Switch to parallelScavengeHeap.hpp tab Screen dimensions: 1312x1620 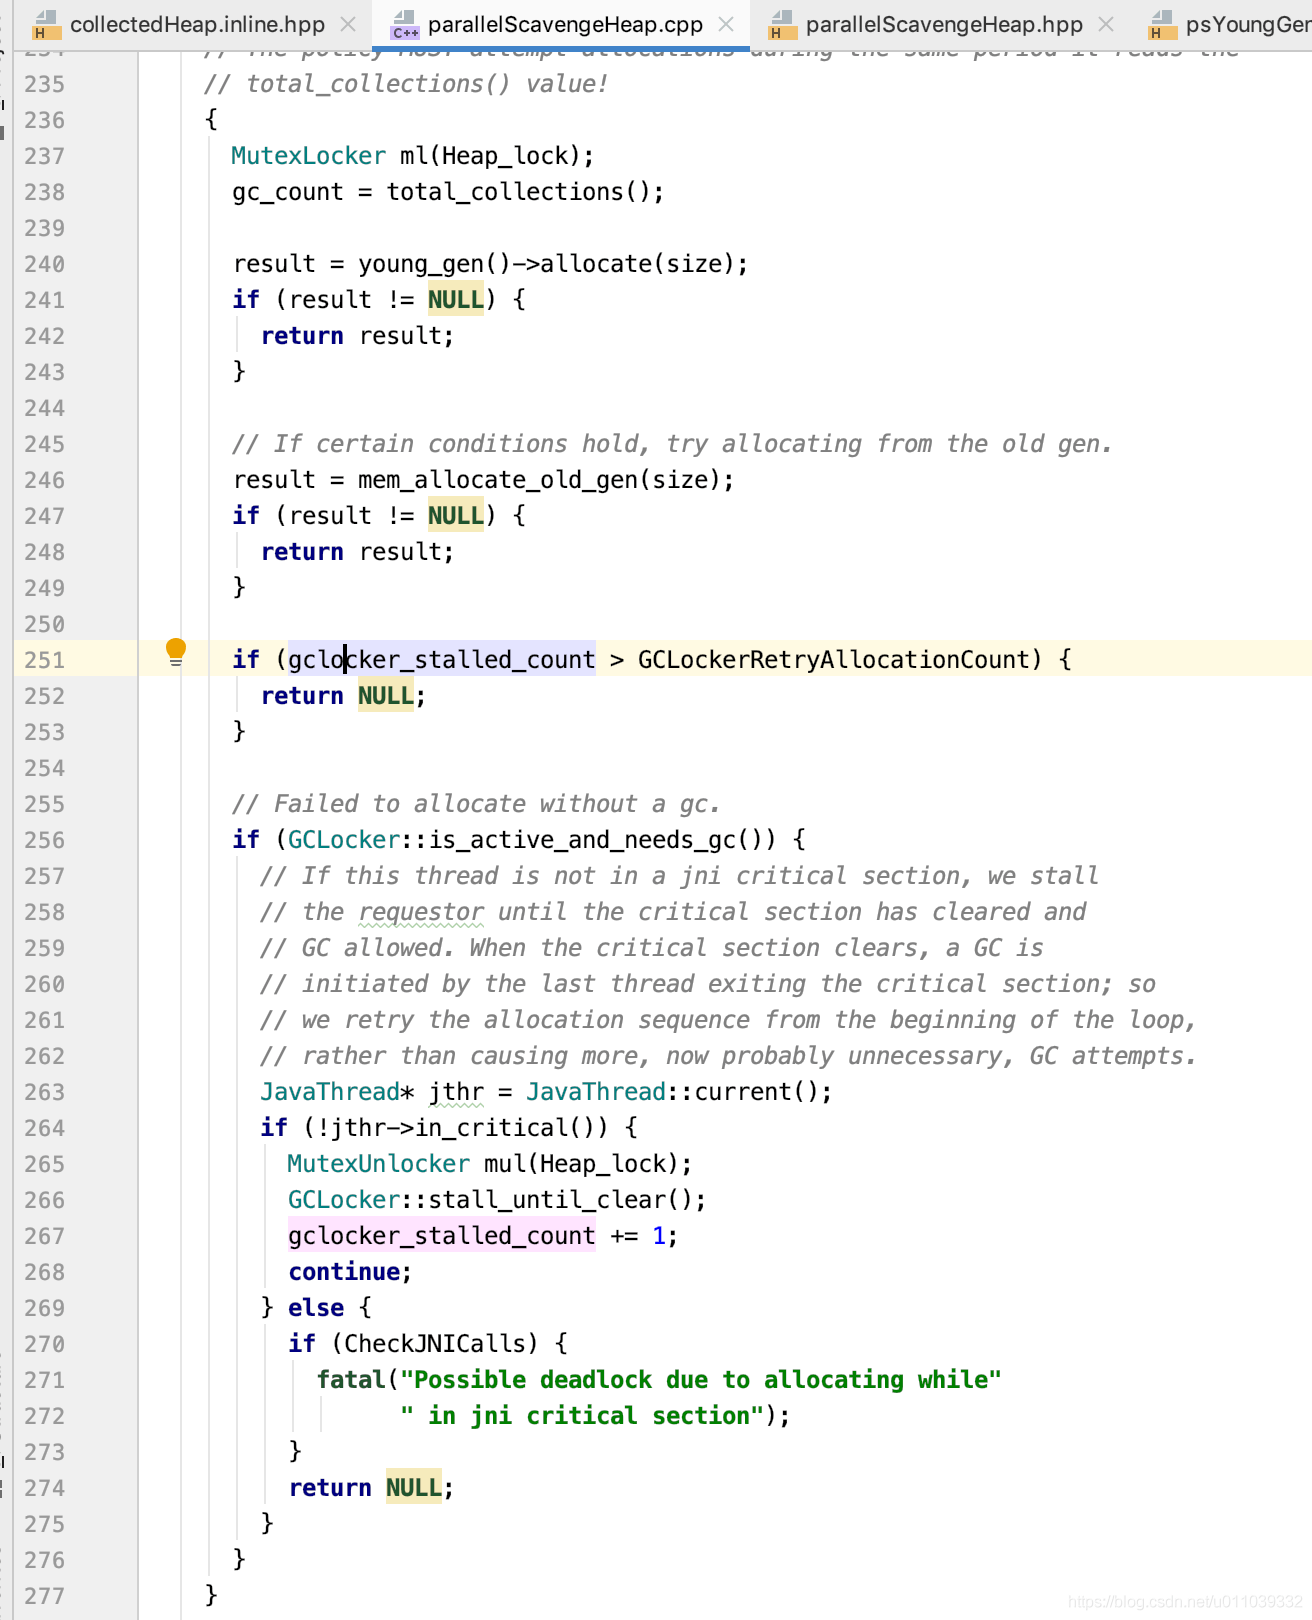[944, 24]
